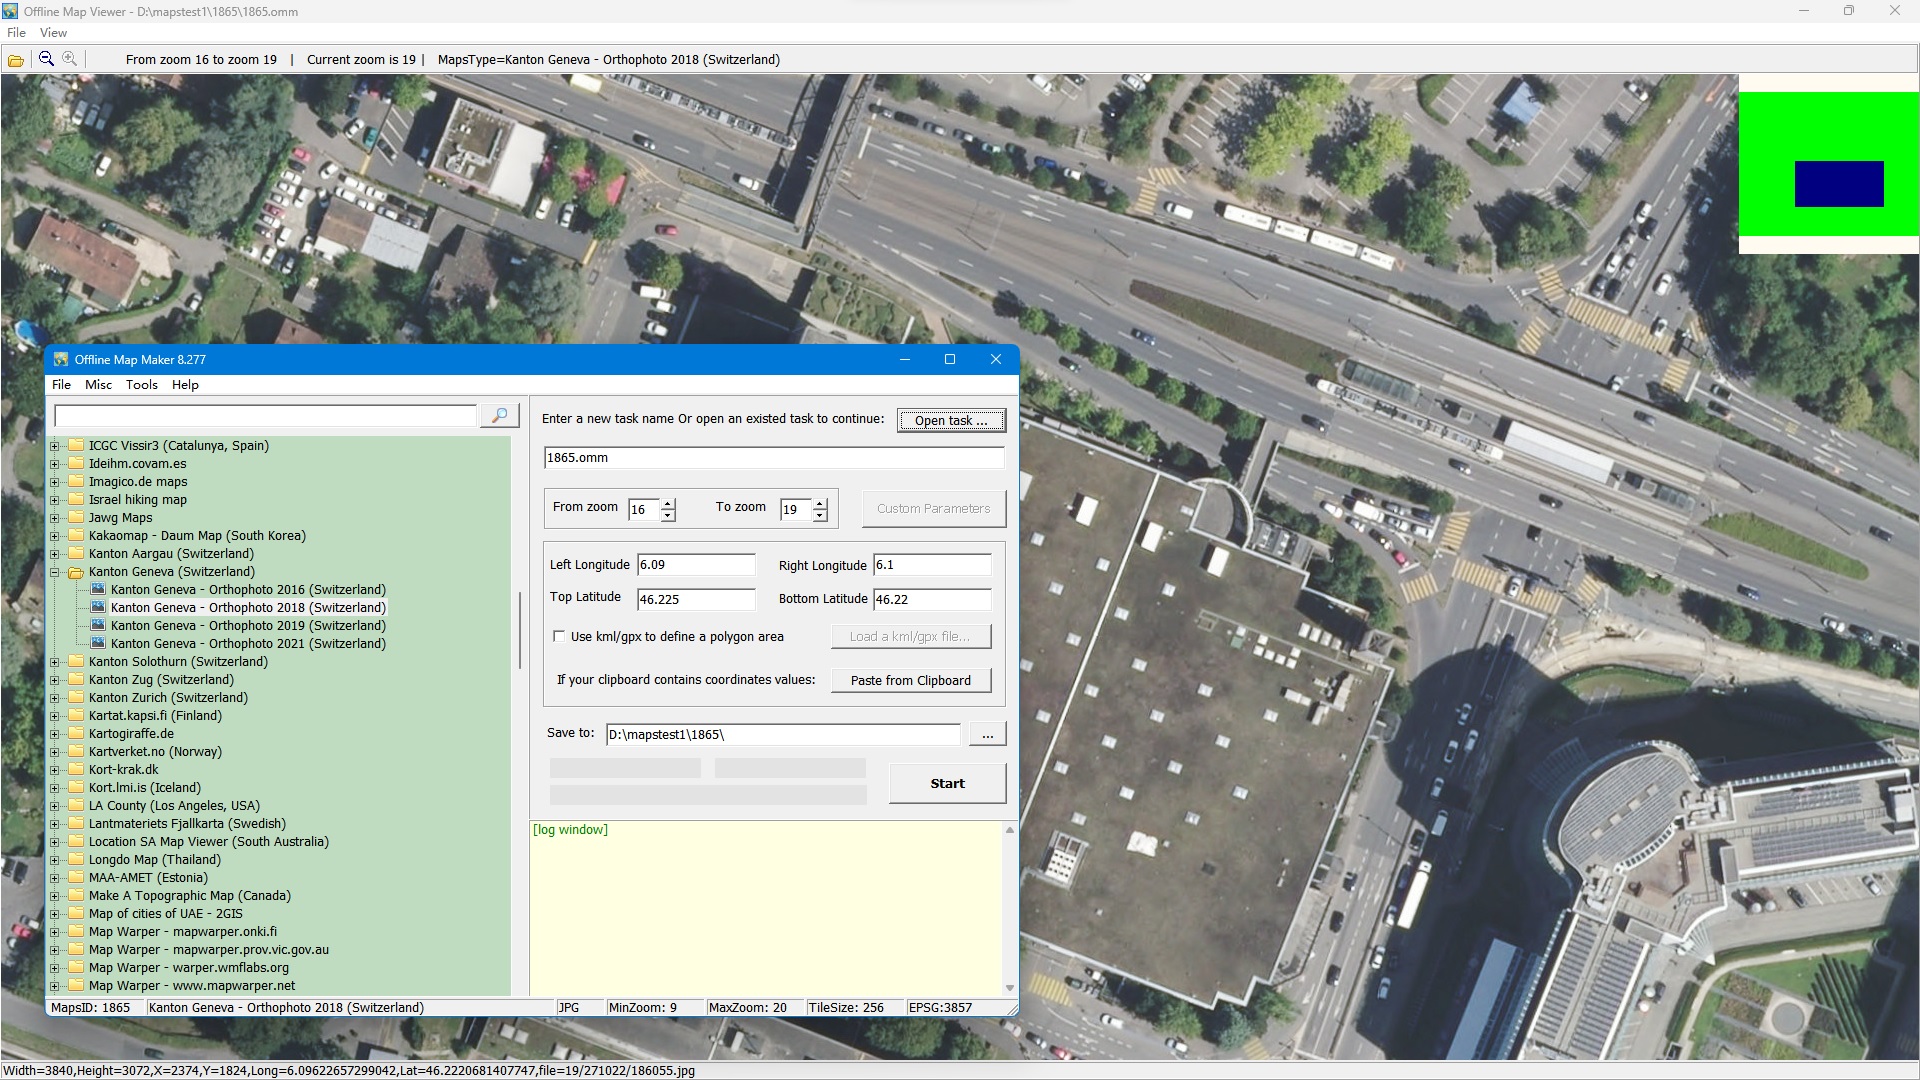
Task: Expand the Israel hiking map node
Action: pyautogui.click(x=55, y=500)
